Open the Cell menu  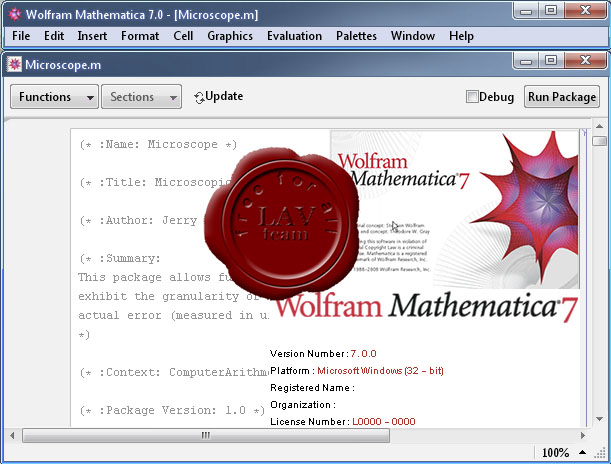pyautogui.click(x=183, y=36)
